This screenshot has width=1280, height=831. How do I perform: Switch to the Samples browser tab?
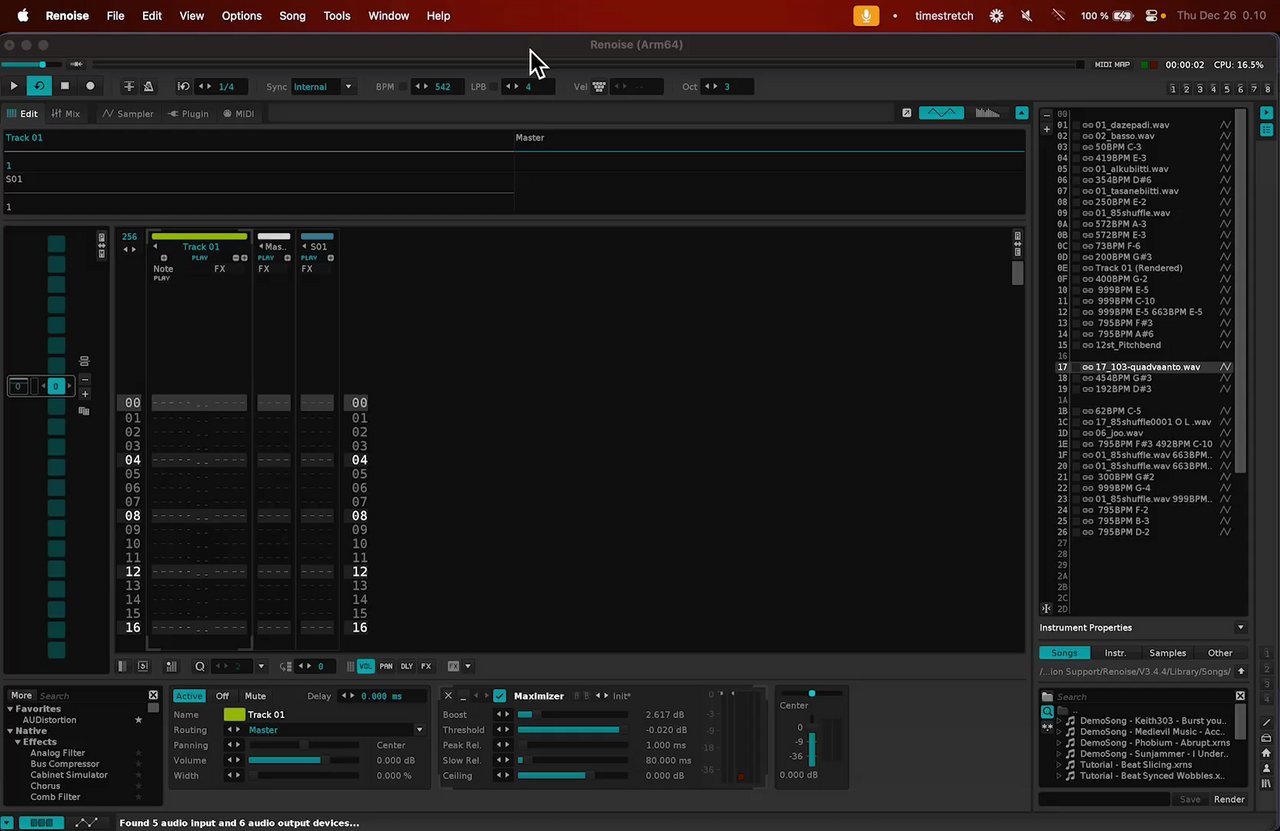pyautogui.click(x=1167, y=653)
